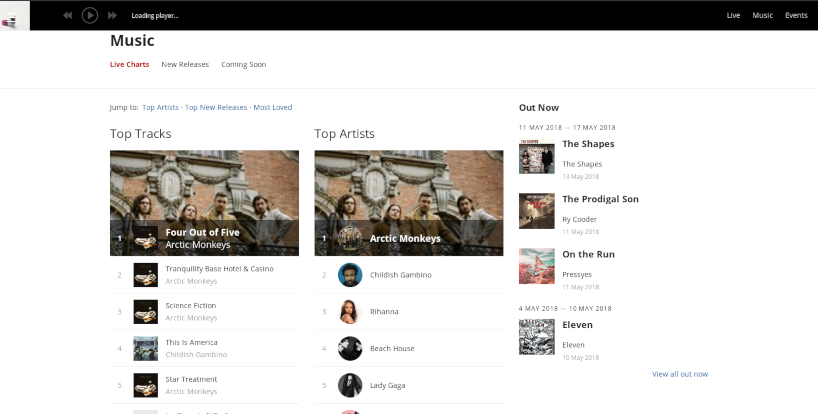Open the Eleven album title
818x414 pixels.
[577, 325]
